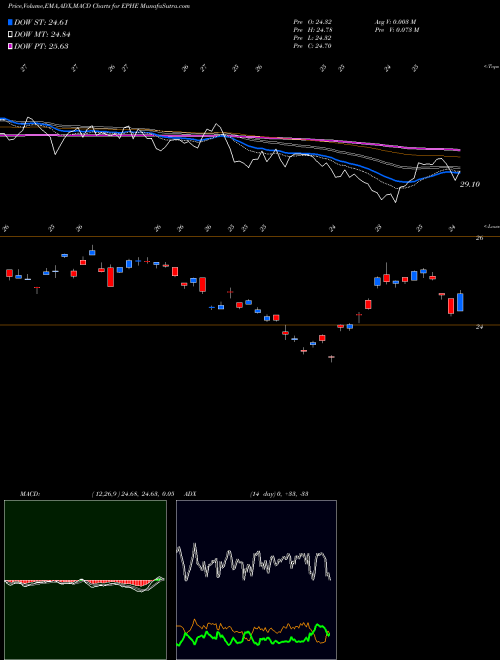Image resolution: width=500 pixels, height=660 pixels.
Task: Select the 'DOW PT: 25.63' legend text
Action: click(41, 46)
